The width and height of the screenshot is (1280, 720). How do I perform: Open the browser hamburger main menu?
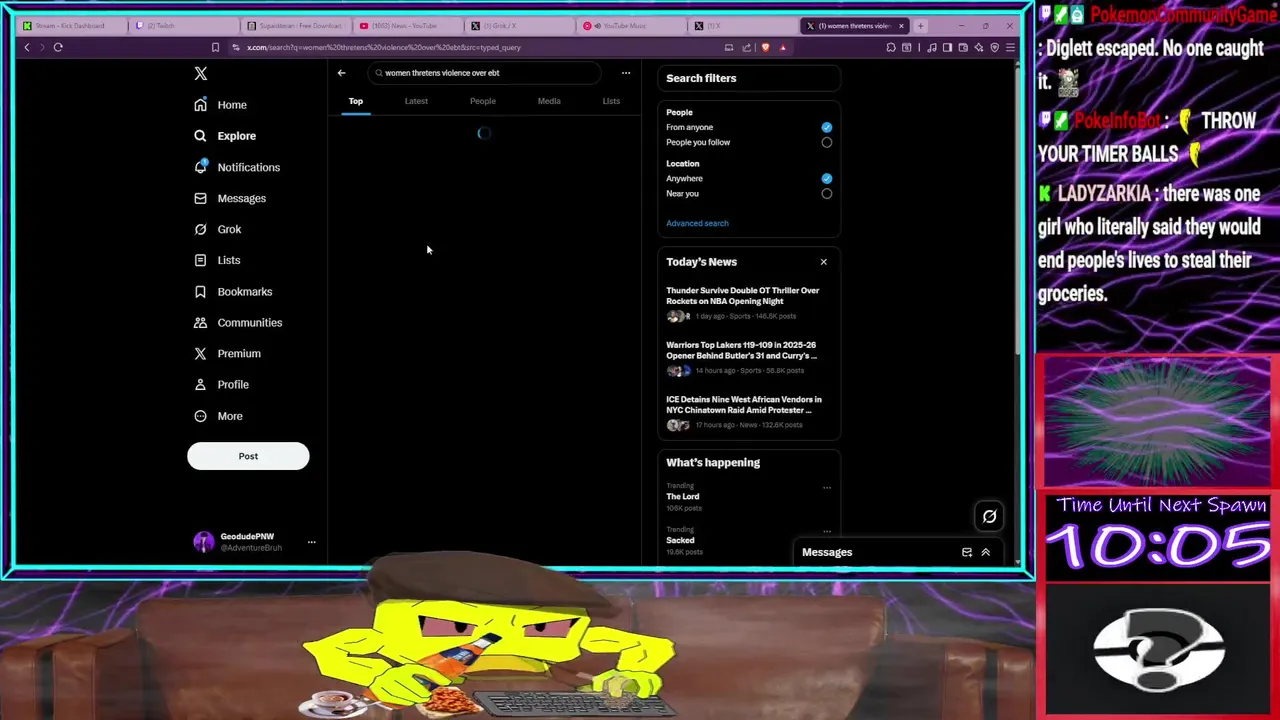point(1011,47)
